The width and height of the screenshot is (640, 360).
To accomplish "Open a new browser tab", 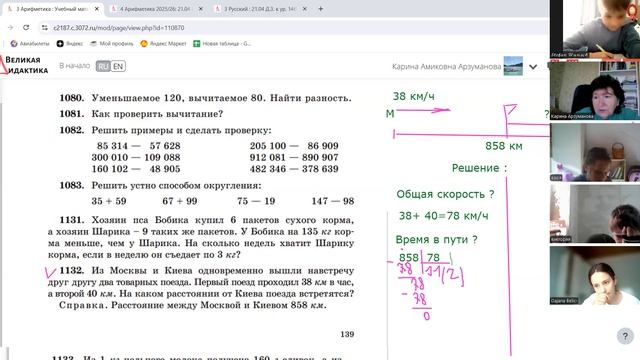I will point(321,9).
